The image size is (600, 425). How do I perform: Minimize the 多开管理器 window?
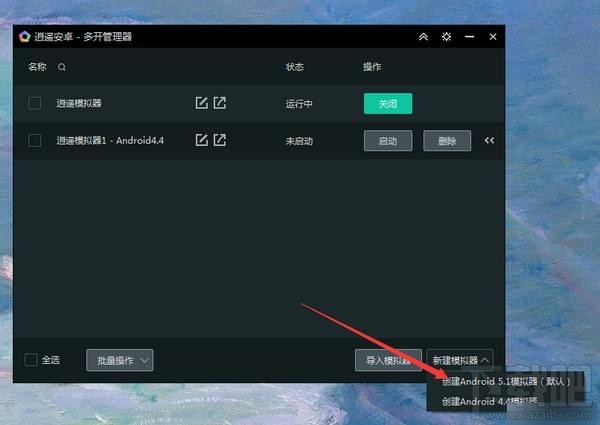pyautogui.click(x=470, y=37)
